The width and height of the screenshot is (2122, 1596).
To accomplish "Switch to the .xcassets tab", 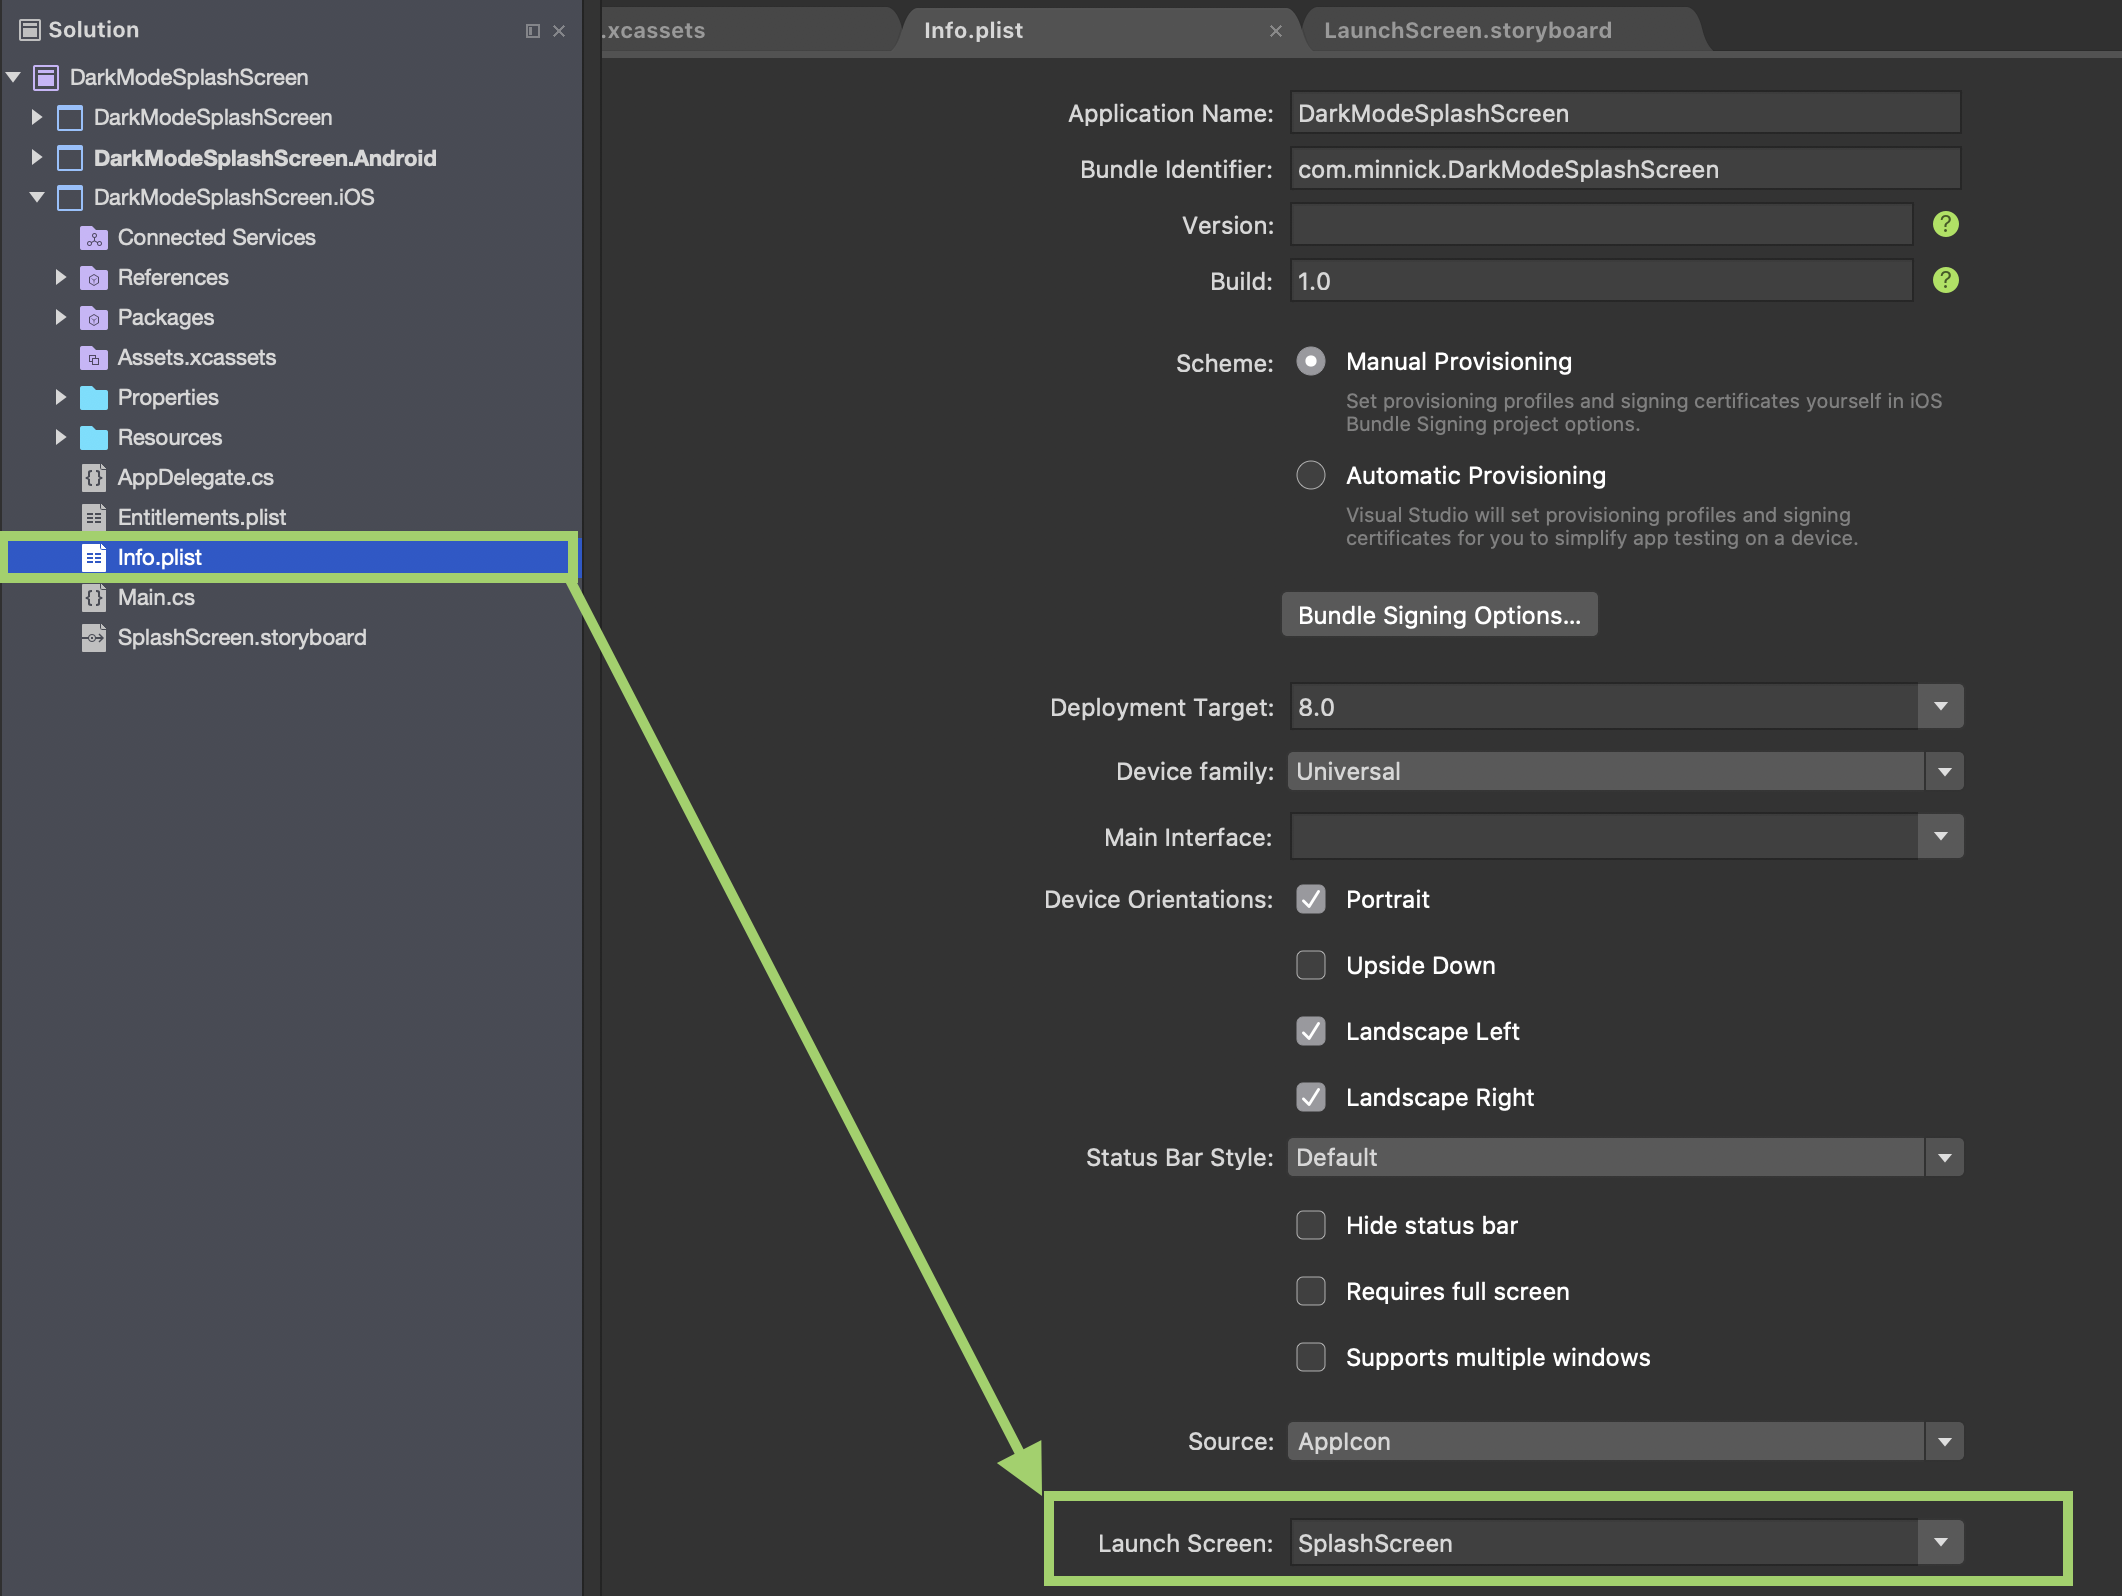I will [x=655, y=31].
